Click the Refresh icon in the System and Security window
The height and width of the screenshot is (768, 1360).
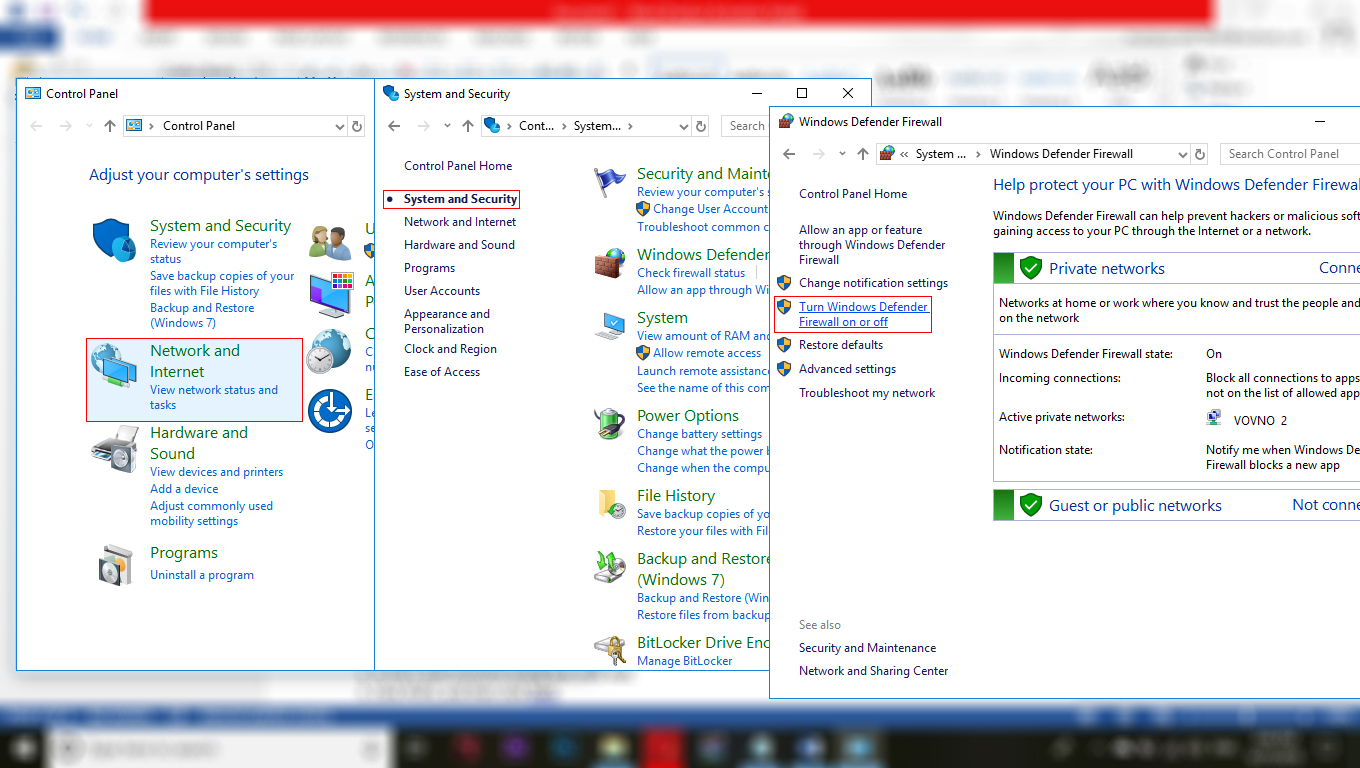click(701, 126)
